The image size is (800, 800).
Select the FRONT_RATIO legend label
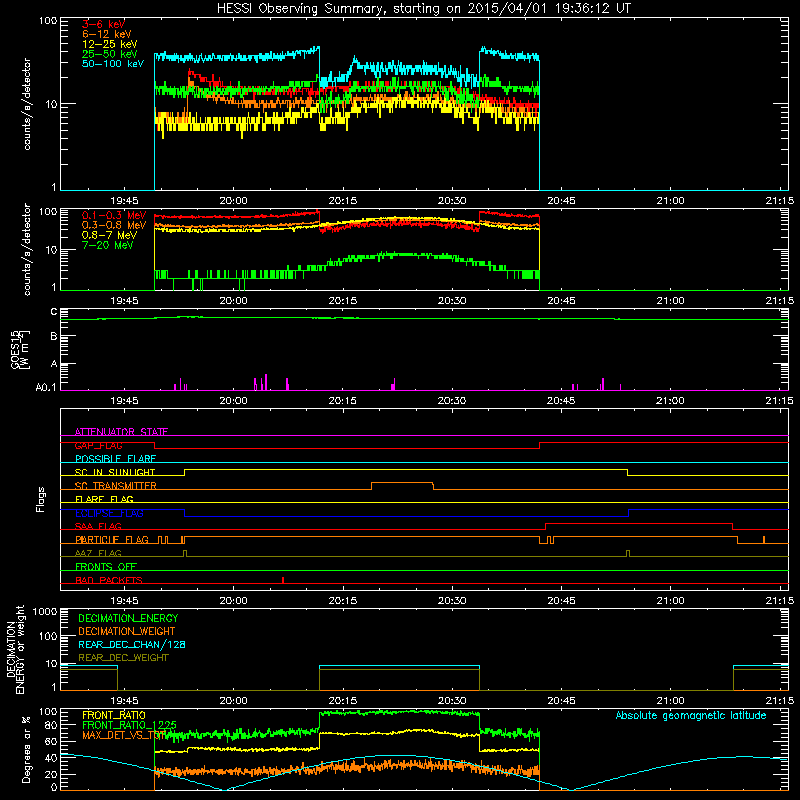pyautogui.click(x=114, y=715)
